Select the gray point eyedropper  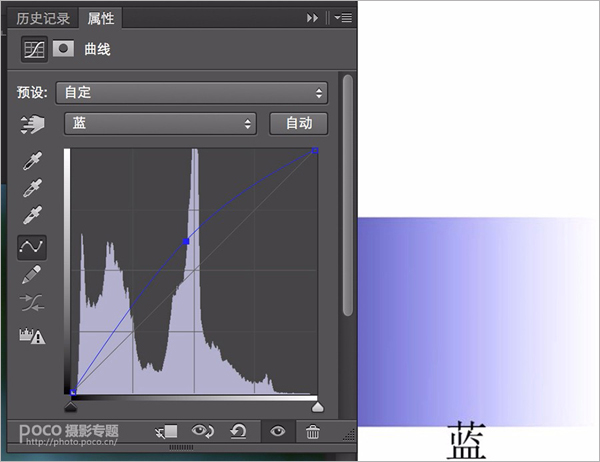(x=33, y=188)
